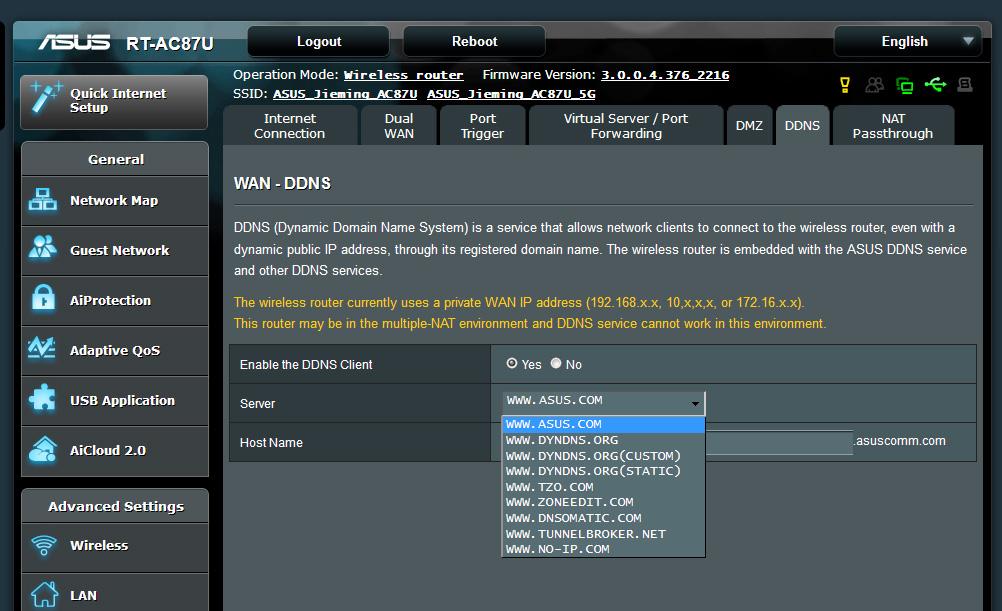Click the .asuscomm.com domain suffix text
1002x611 pixels.
pyautogui.click(x=900, y=441)
